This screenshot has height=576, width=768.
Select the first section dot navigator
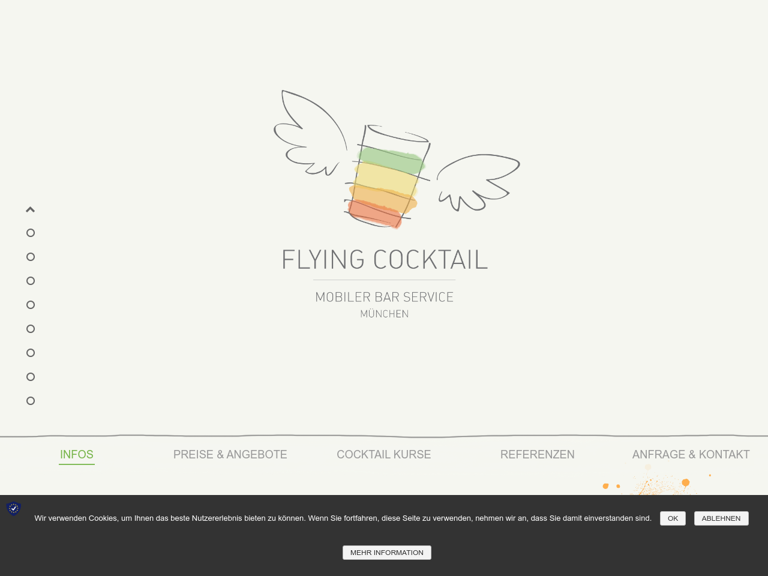pos(30,233)
